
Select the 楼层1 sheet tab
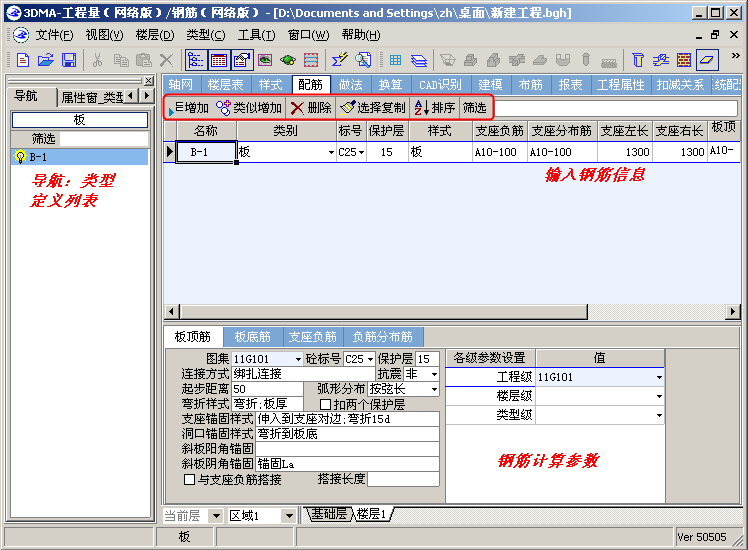tap(371, 514)
